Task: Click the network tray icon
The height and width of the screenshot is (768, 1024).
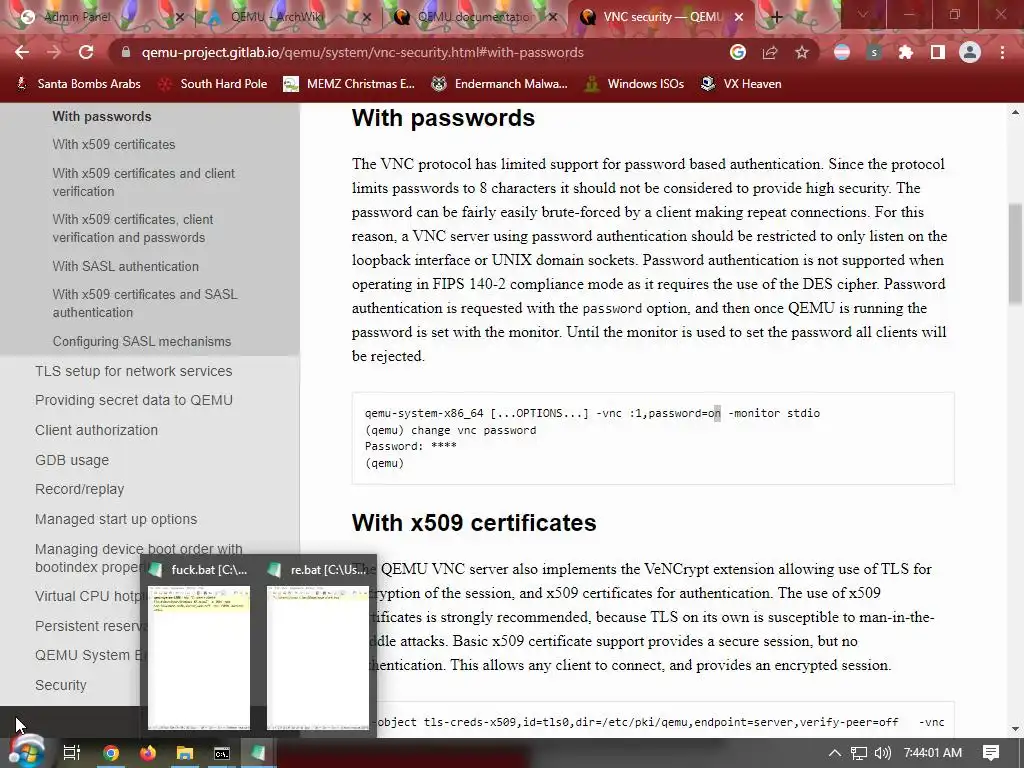Action: 859,753
